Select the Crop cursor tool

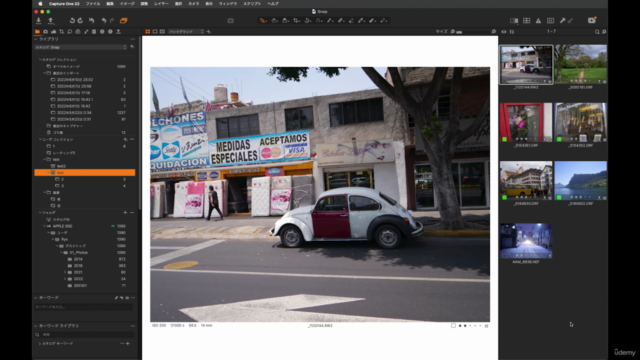(297, 20)
